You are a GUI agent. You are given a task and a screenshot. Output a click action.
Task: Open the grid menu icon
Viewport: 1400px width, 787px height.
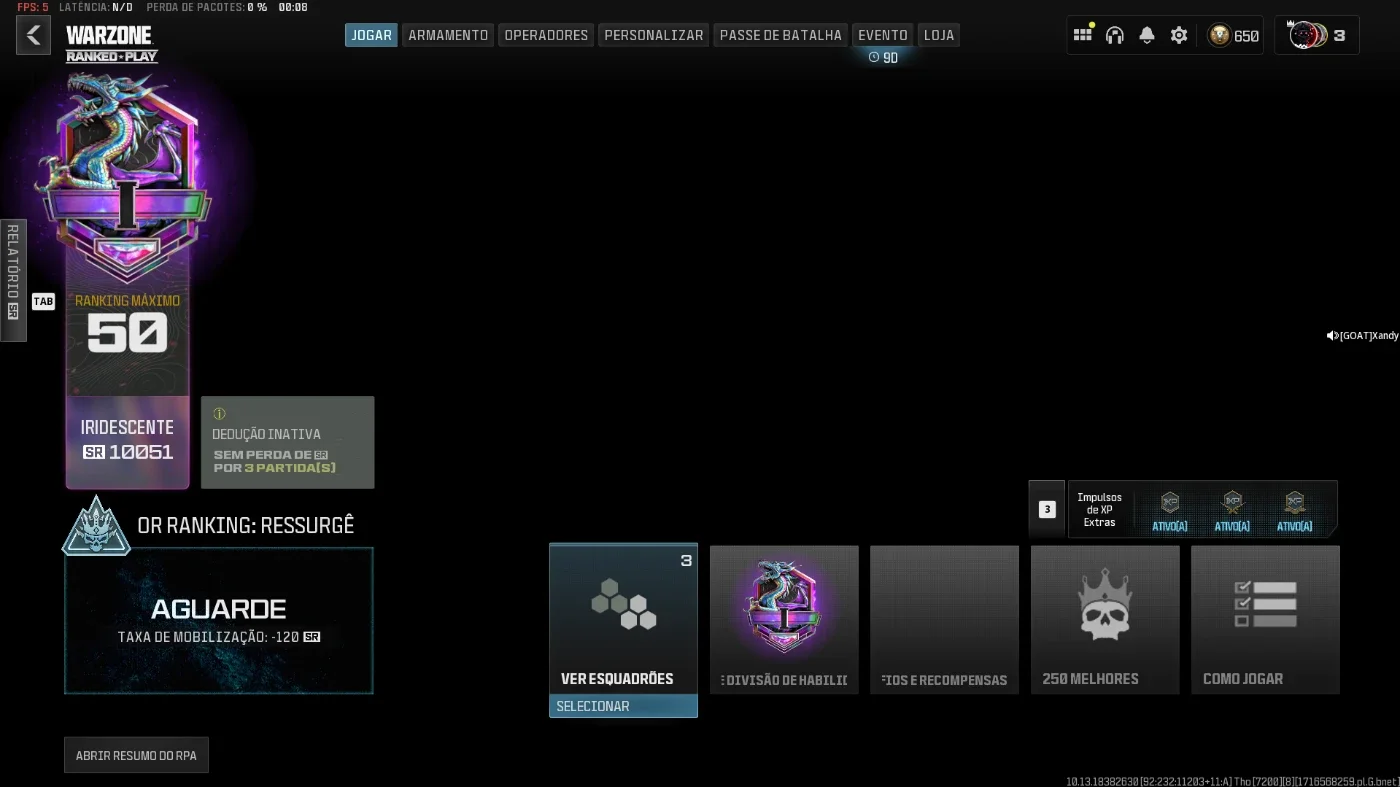click(x=1083, y=35)
